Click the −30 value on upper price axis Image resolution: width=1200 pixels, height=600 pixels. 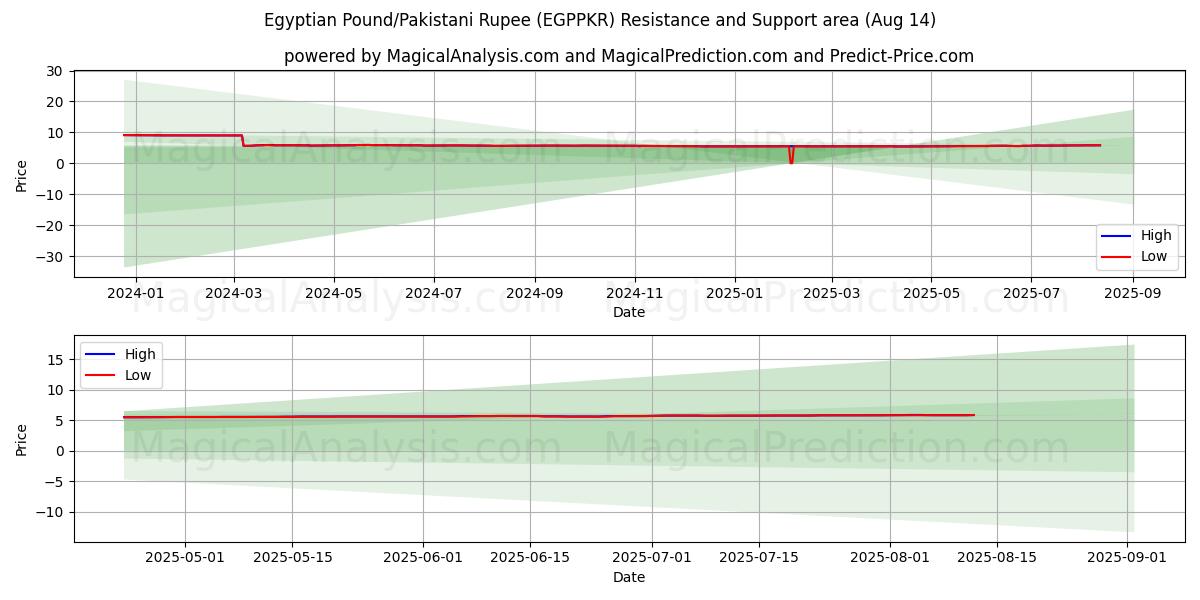tap(52, 257)
